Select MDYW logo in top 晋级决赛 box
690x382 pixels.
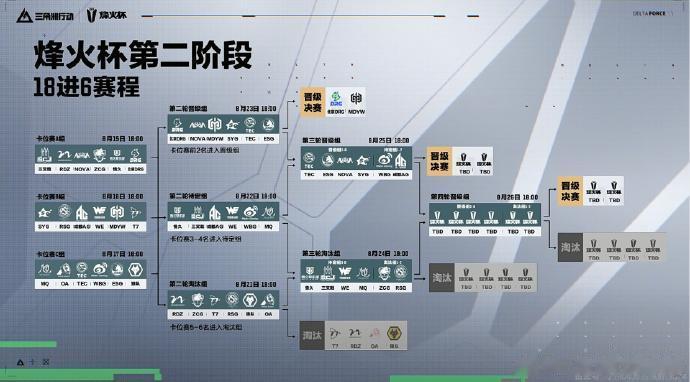point(356,99)
